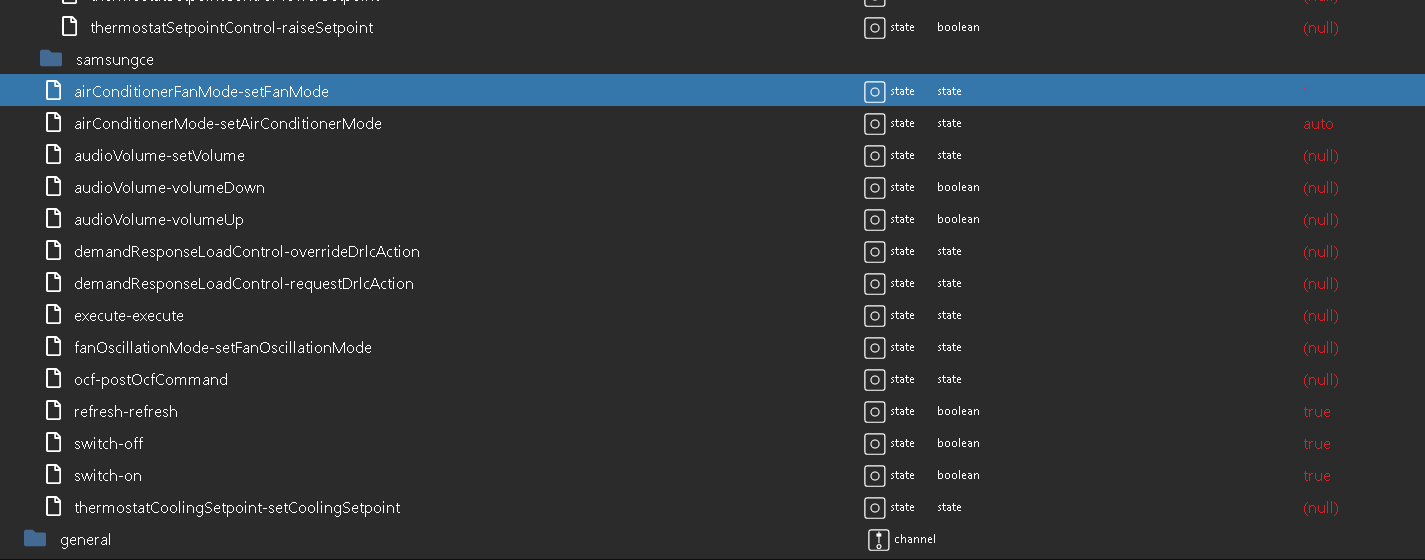Click the 'true' value of switch-on
Image resolution: width=1425 pixels, height=560 pixels.
point(1317,476)
